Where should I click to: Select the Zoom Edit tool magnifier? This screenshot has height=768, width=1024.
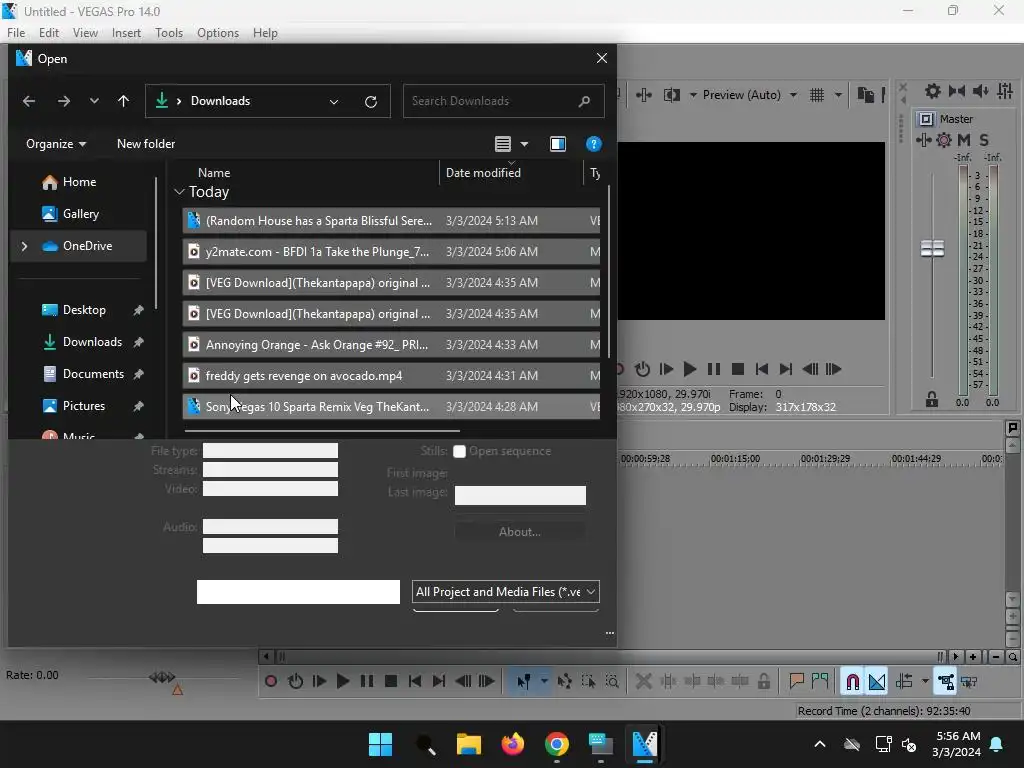click(x=612, y=681)
